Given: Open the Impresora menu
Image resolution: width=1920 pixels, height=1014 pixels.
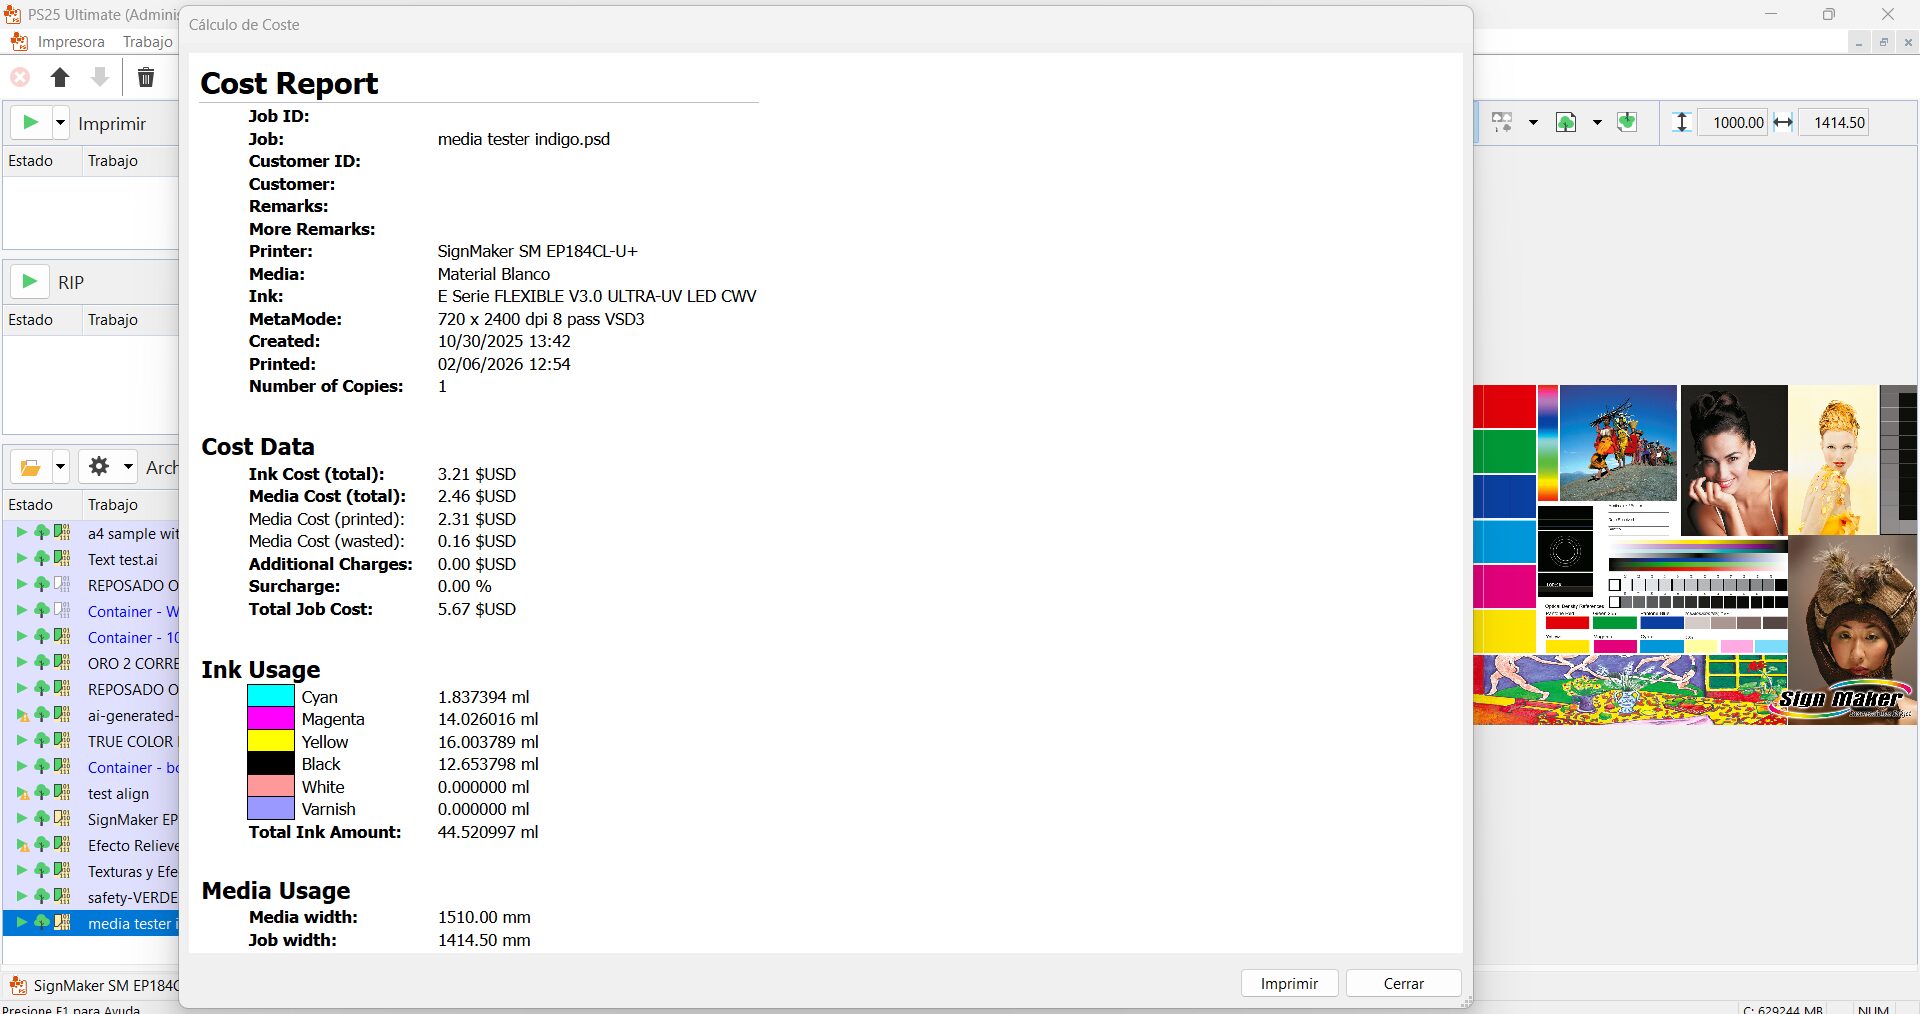Looking at the screenshot, I should [71, 42].
